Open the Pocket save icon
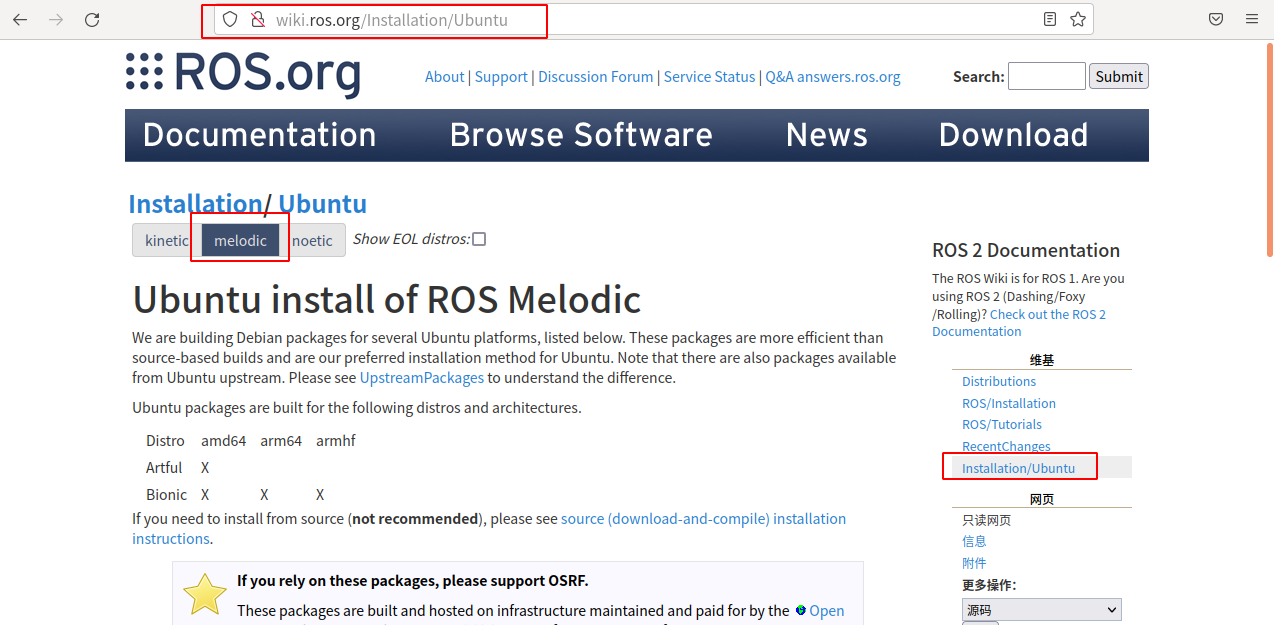Viewport: 1274px width, 625px height. [1216, 19]
